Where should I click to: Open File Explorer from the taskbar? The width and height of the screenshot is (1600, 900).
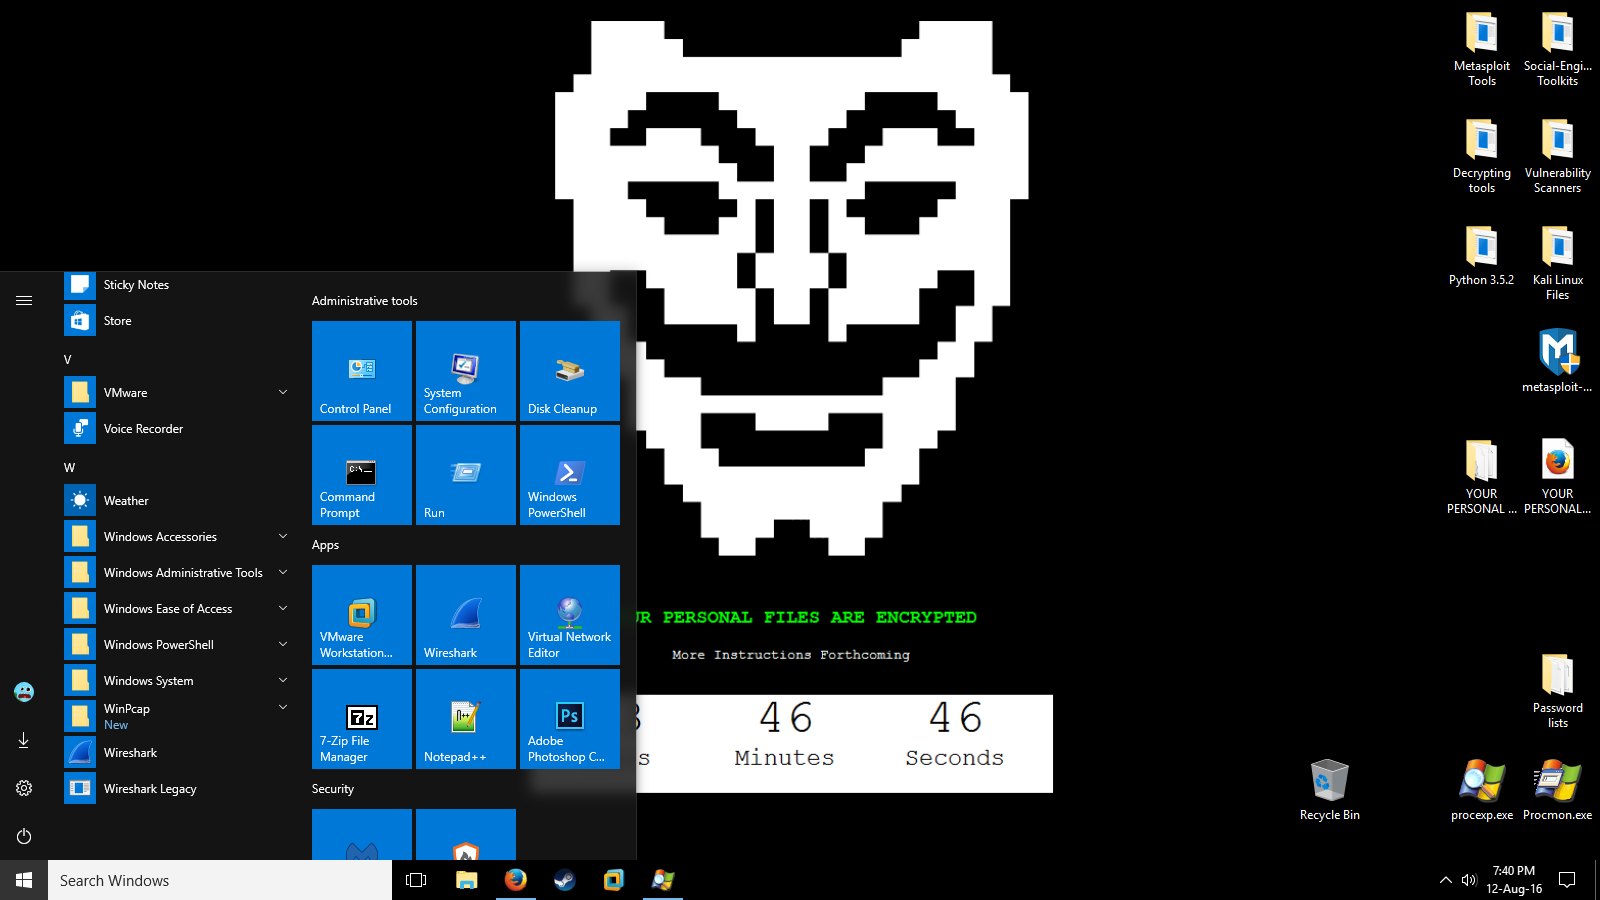click(466, 880)
